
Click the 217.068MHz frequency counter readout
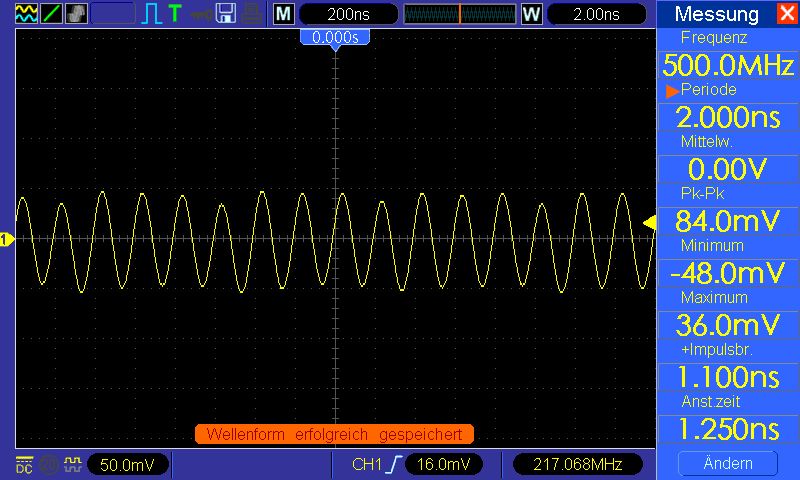pos(577,464)
